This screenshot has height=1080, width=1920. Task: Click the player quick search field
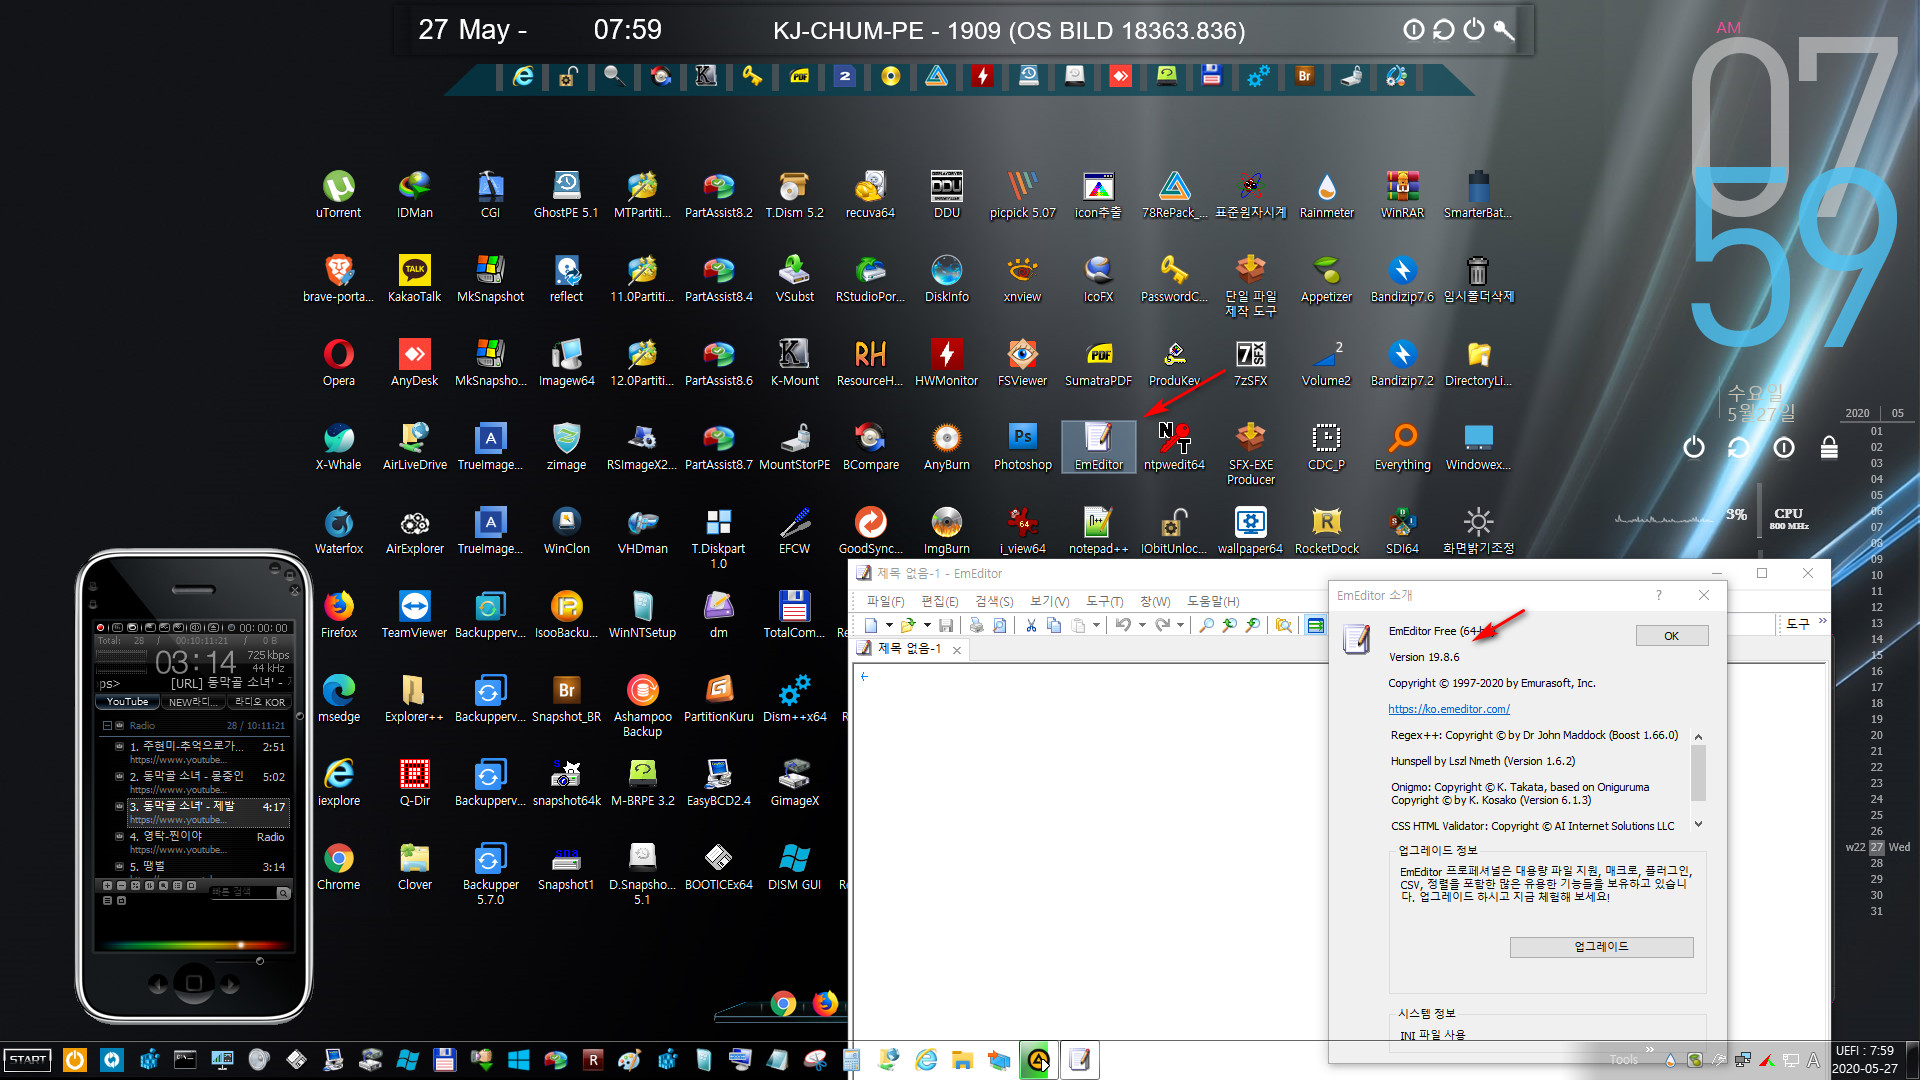pos(241,892)
